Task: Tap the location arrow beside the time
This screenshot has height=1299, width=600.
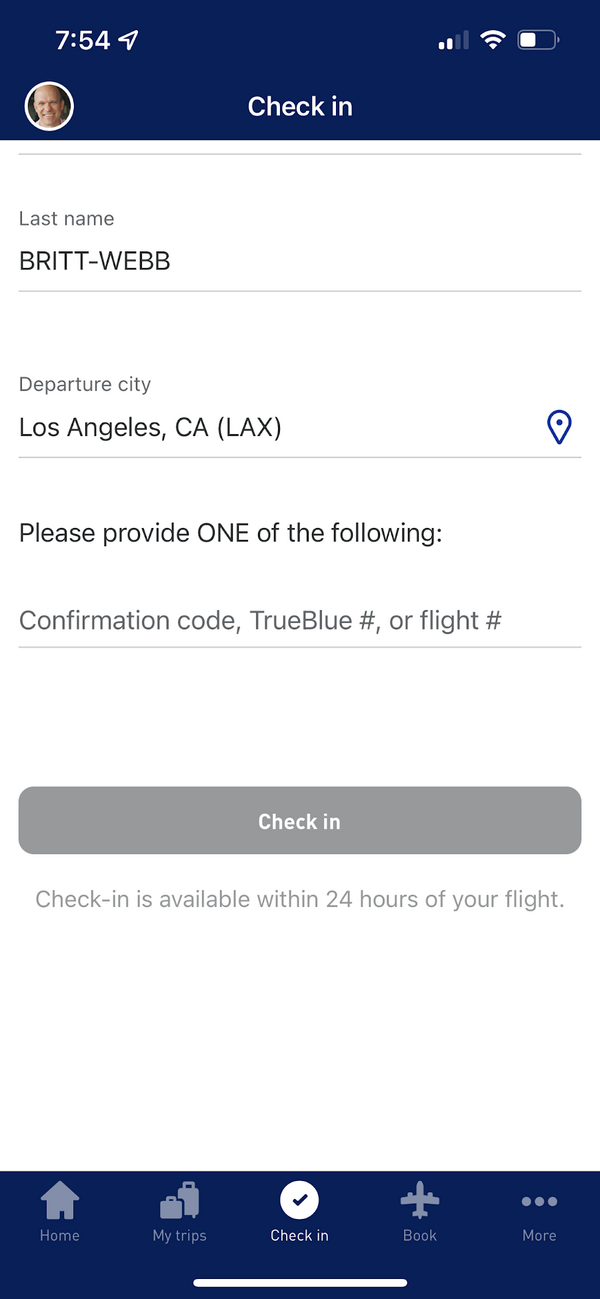Action: pyautogui.click(x=128, y=40)
